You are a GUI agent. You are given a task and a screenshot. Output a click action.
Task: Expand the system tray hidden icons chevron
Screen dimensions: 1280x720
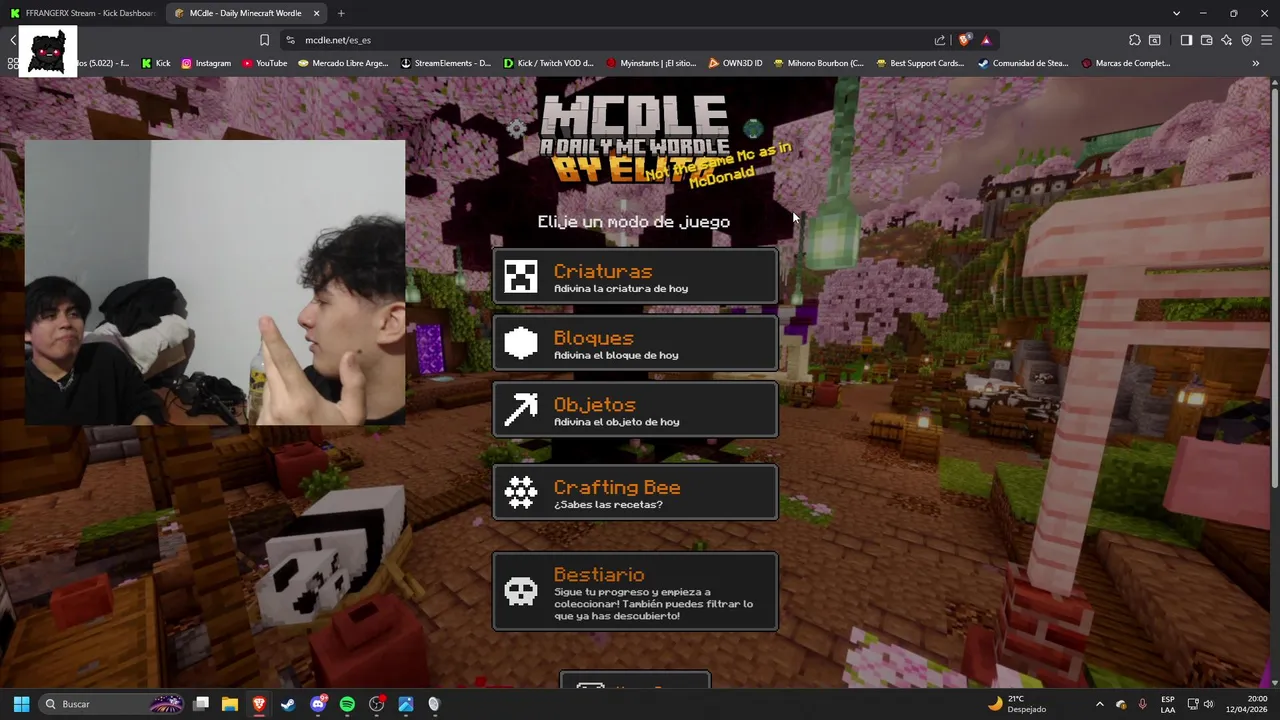click(1100, 704)
